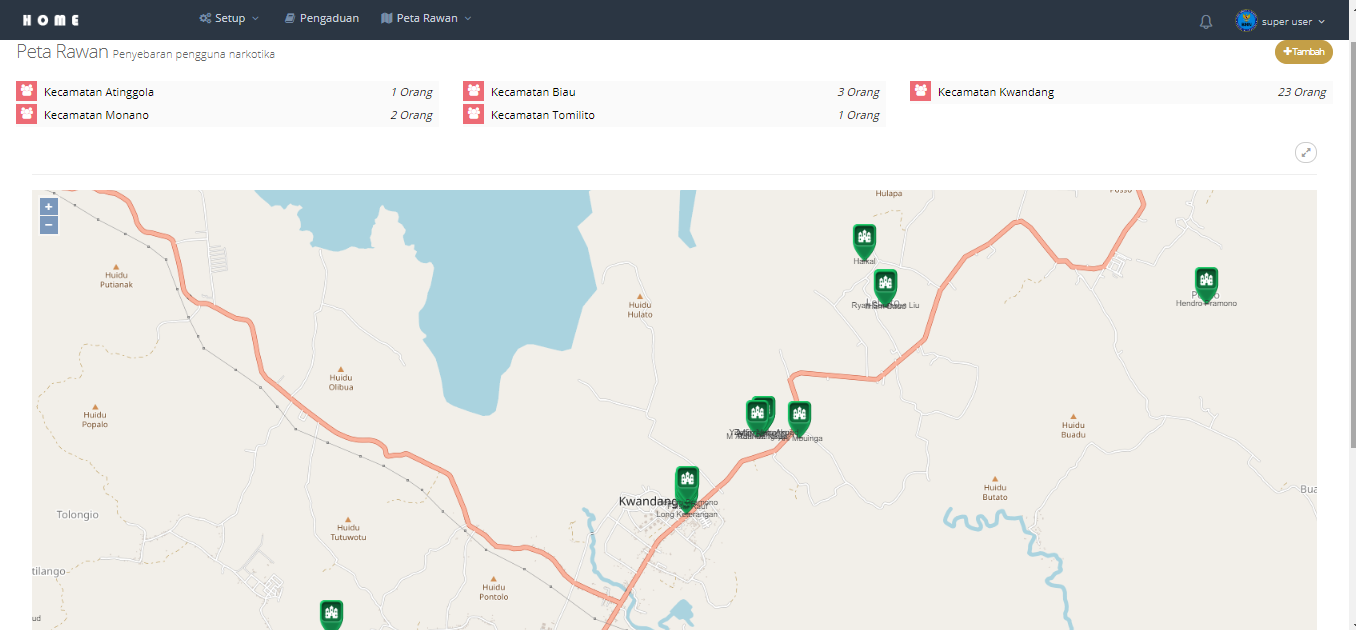The image size is (1356, 630).
Task: Click the Kecamatan Kwandang people icon
Action: pos(920,92)
